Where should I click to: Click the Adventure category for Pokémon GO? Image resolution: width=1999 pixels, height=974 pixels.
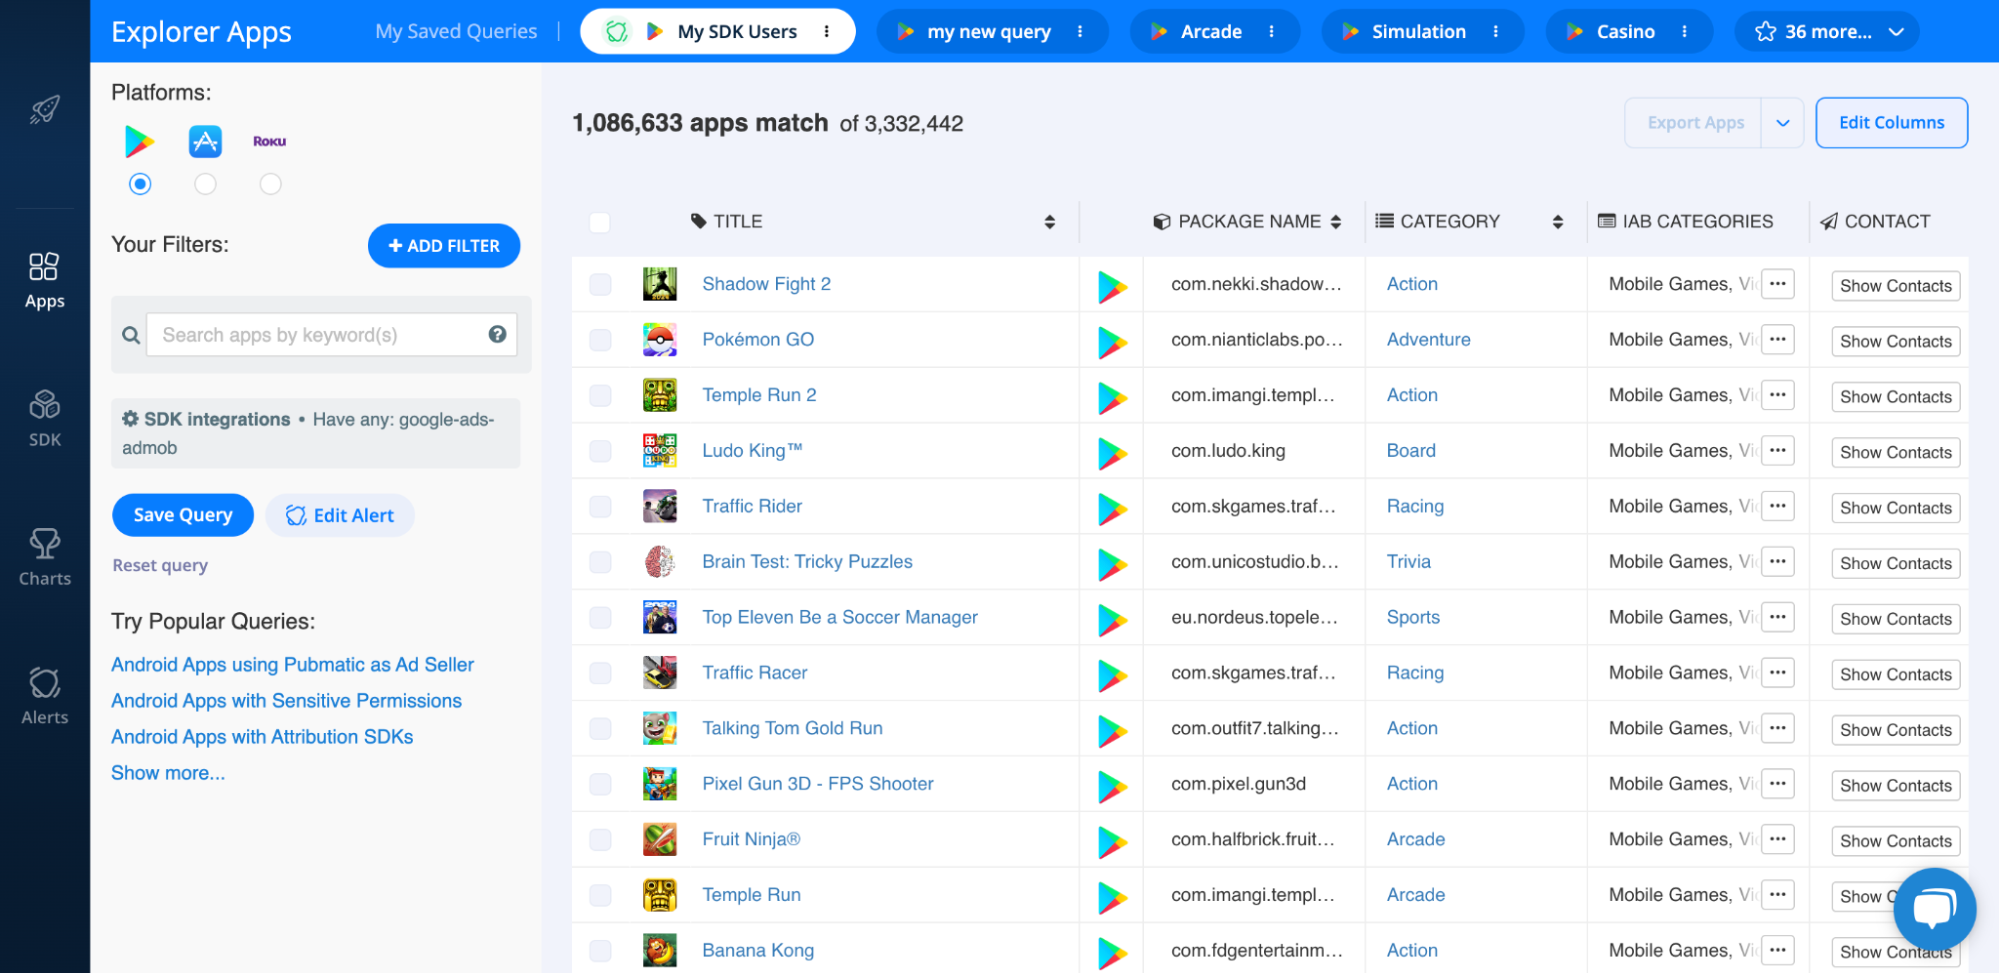click(1429, 340)
